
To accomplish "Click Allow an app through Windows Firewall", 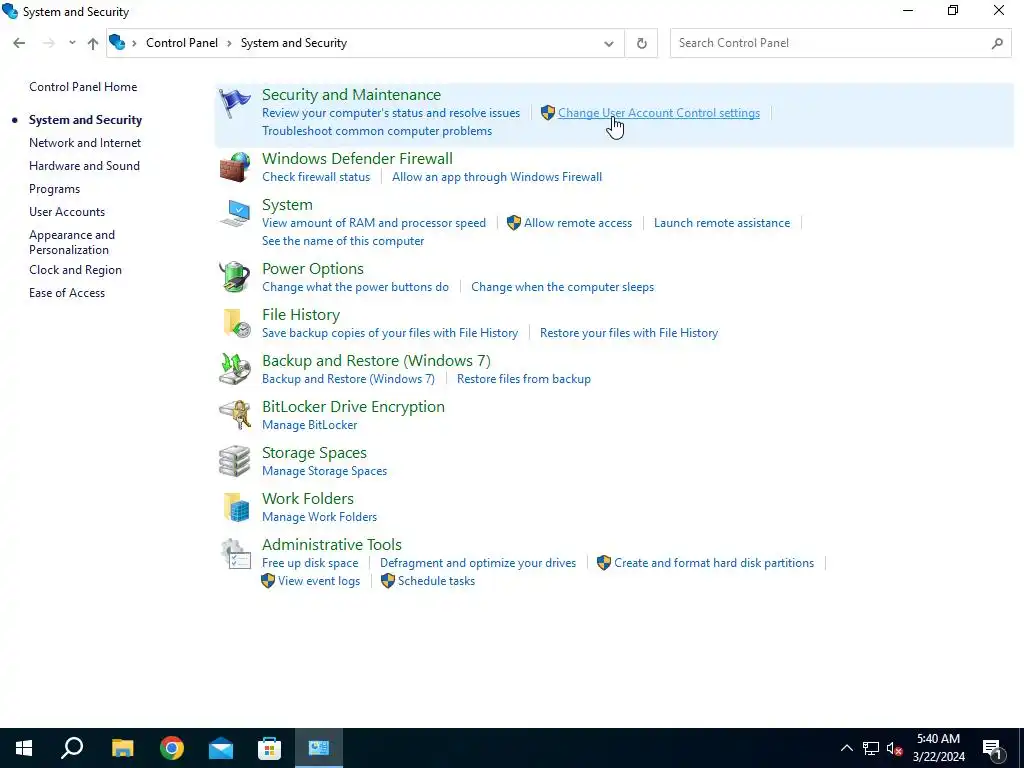I will [497, 177].
